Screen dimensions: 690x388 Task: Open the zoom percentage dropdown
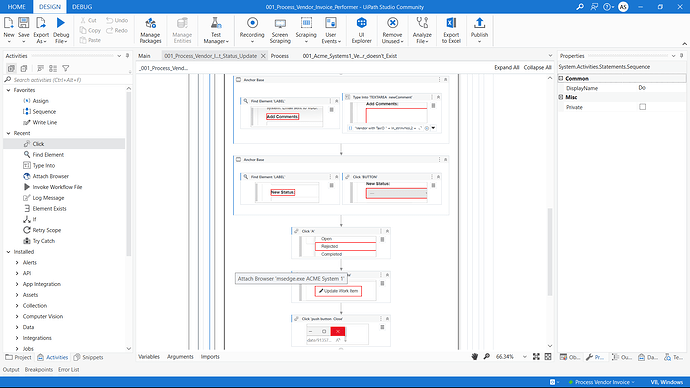pyautogui.click(x=525, y=357)
